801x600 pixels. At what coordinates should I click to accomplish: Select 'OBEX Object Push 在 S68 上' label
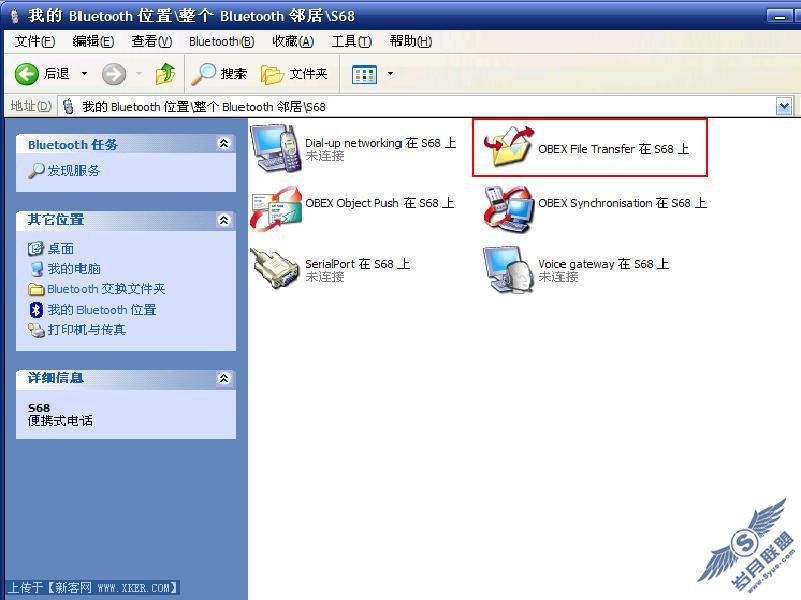(x=380, y=203)
